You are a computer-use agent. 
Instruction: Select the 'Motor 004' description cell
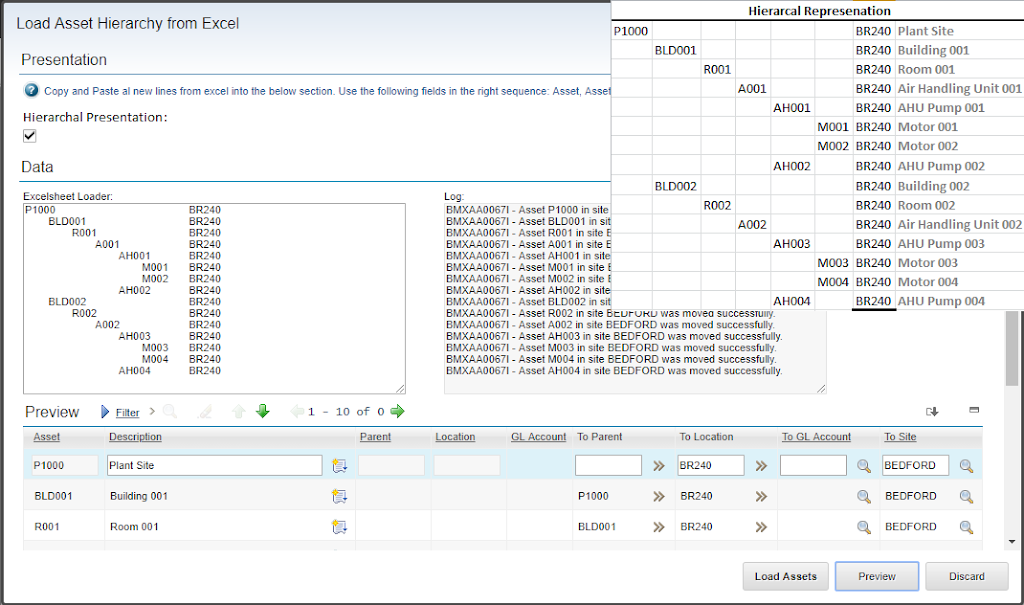pos(959,282)
